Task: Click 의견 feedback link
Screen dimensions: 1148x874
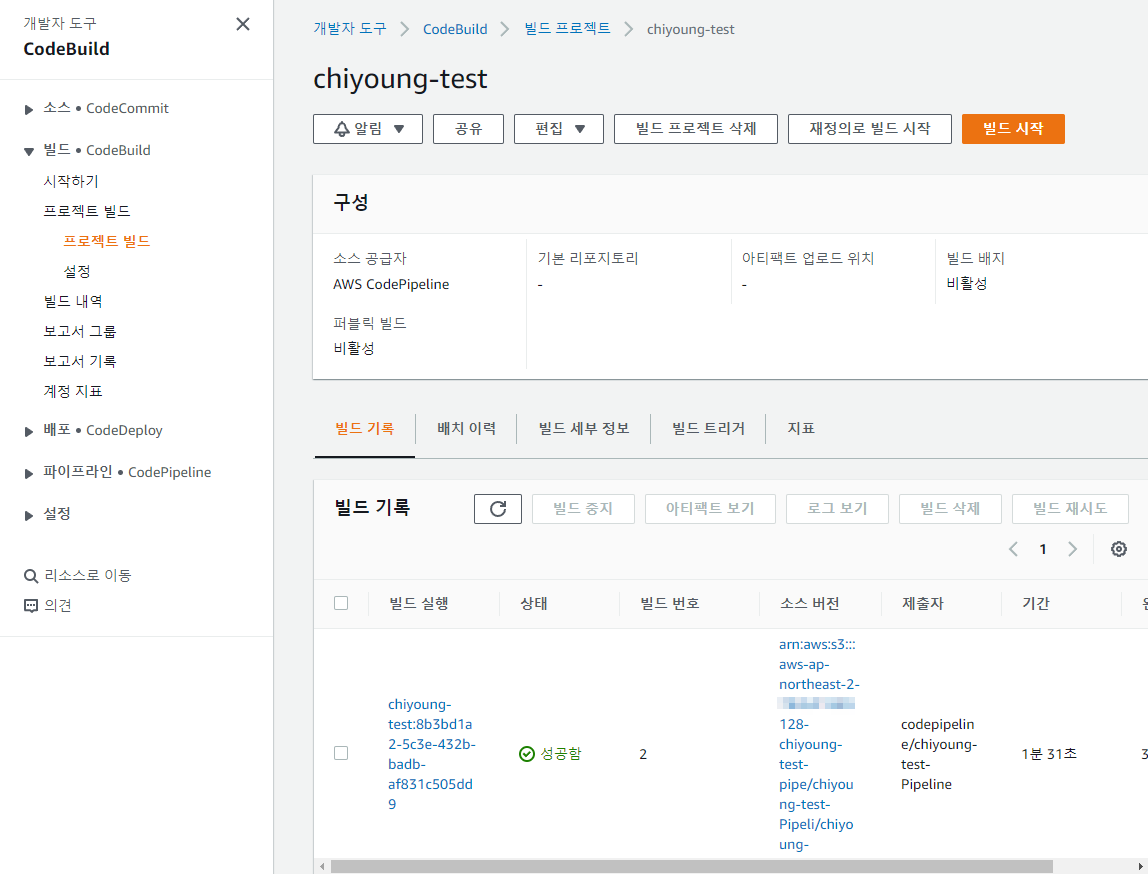Action: [58, 605]
